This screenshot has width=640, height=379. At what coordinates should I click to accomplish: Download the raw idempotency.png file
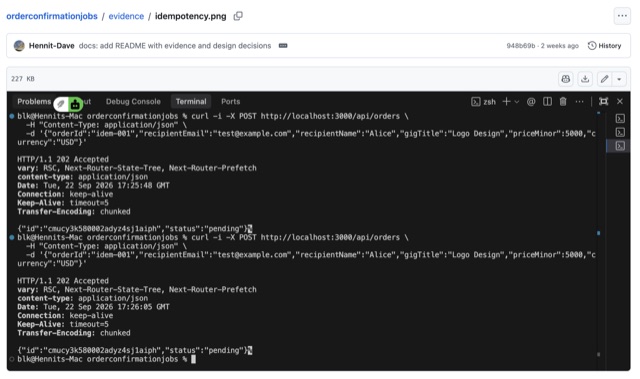[585, 79]
